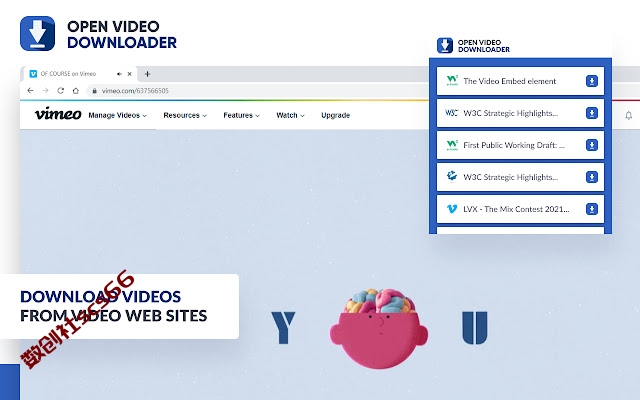Open a new browser tab
640x400 pixels.
147,74
